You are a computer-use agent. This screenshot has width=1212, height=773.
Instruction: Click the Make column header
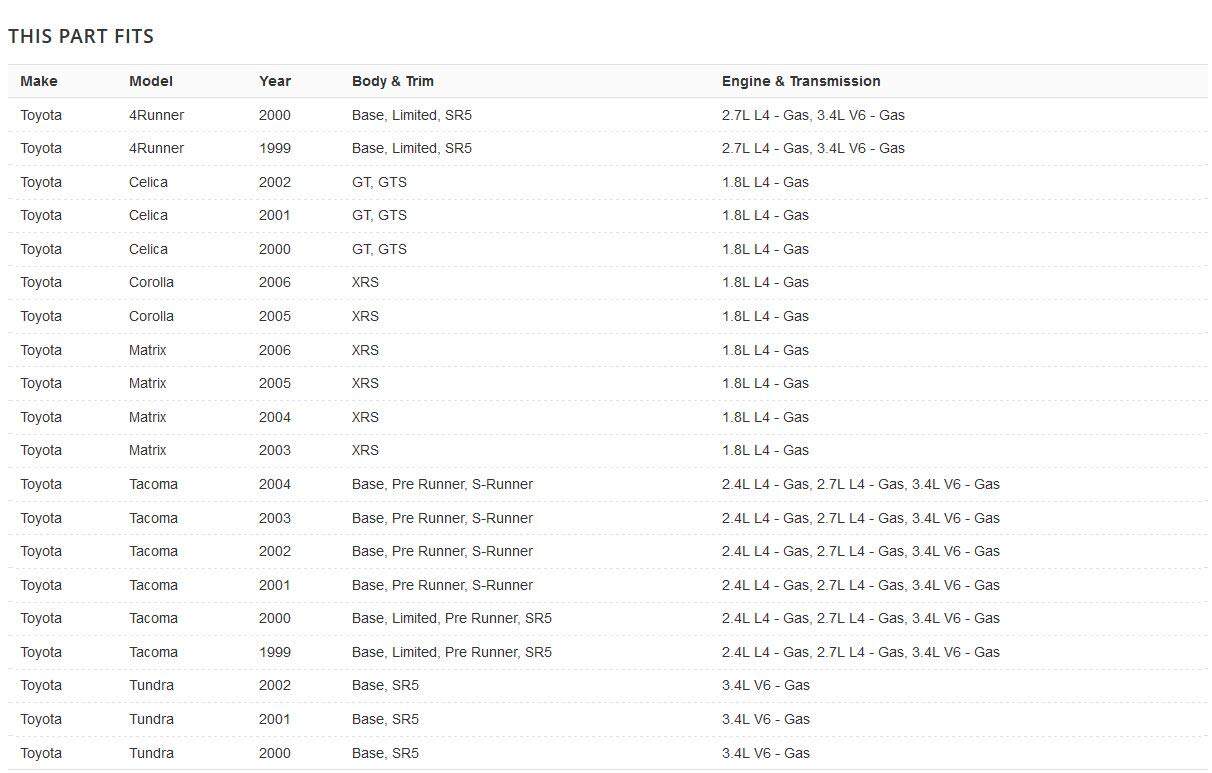point(39,81)
